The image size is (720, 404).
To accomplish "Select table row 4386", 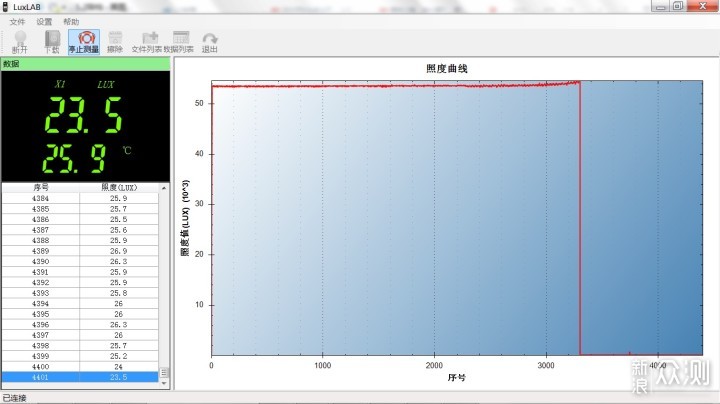I will pos(80,219).
